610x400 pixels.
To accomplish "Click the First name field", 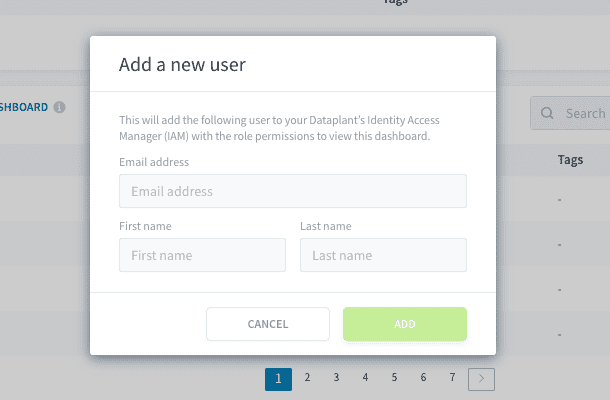I will [202, 255].
